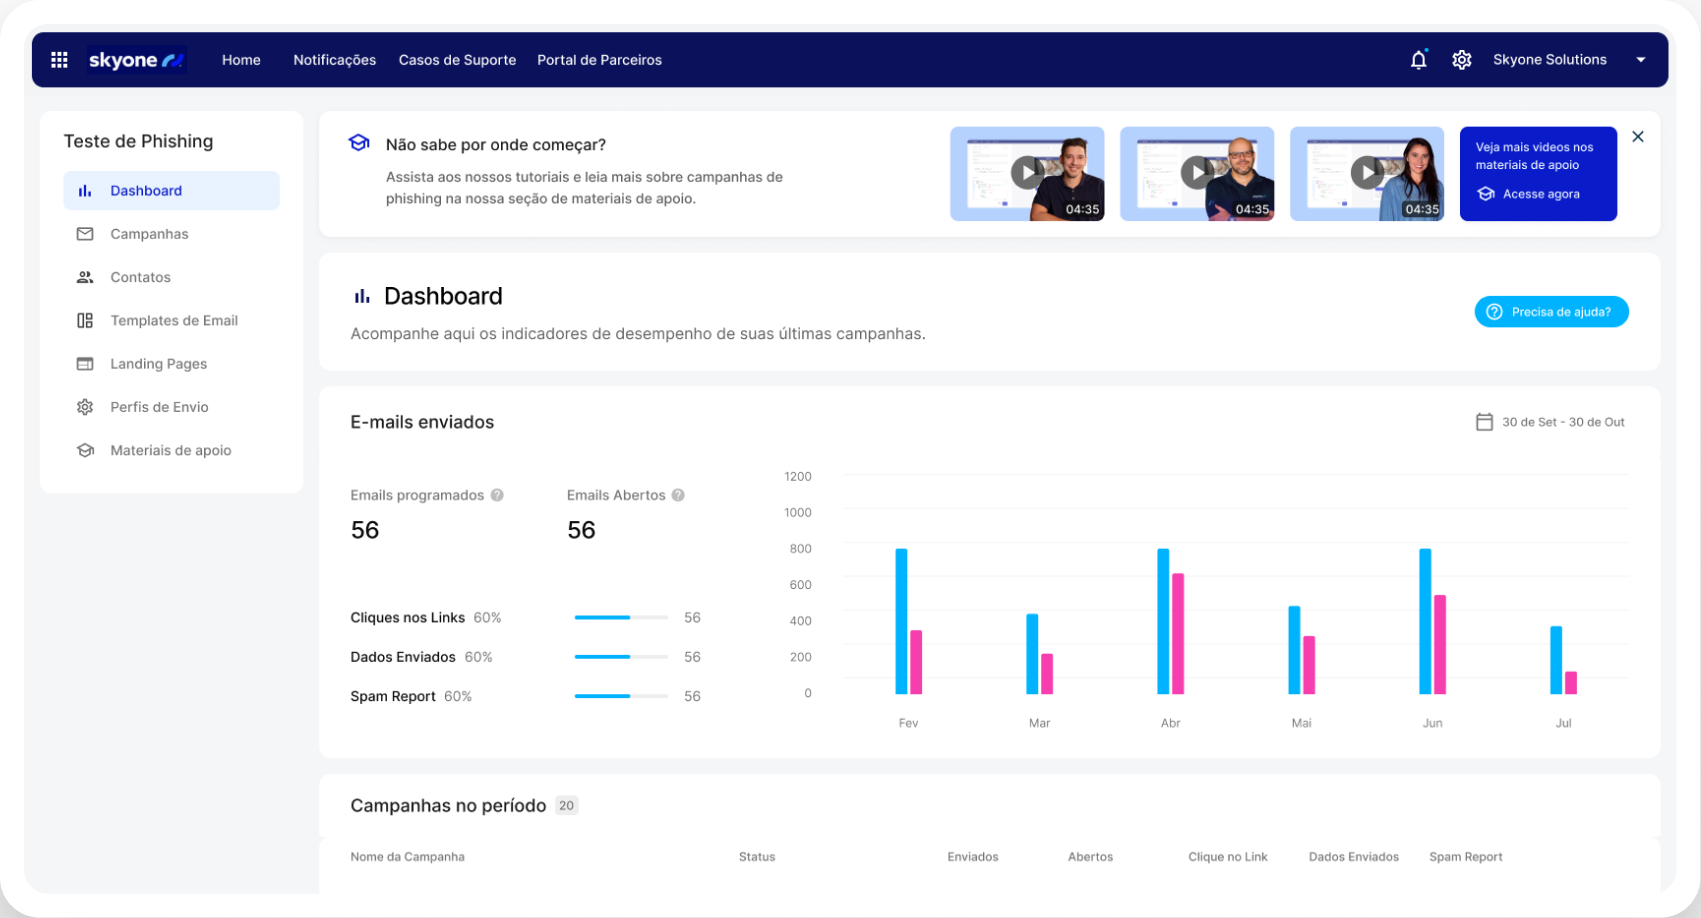Screen dimensions: 1701x918
Task: Open the third tutorial video thumbnail
Action: tap(1366, 173)
